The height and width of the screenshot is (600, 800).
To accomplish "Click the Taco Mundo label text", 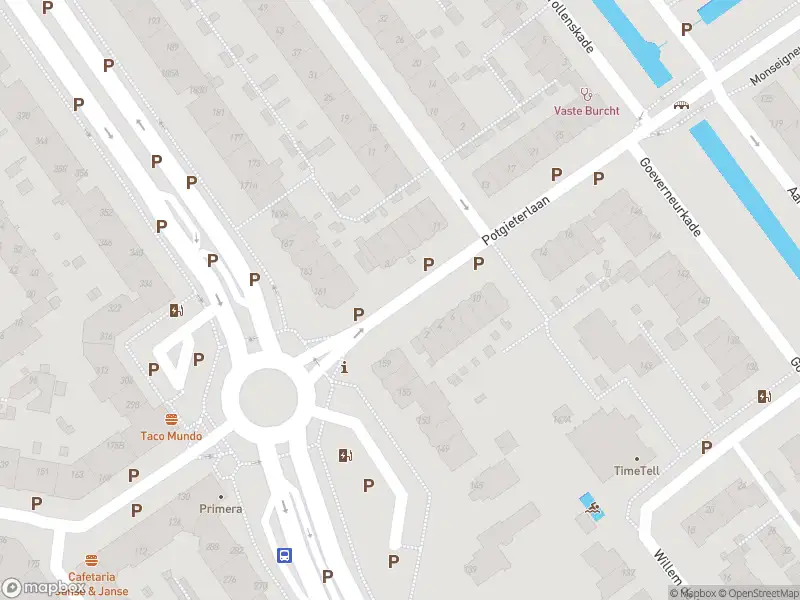I will 171,436.
